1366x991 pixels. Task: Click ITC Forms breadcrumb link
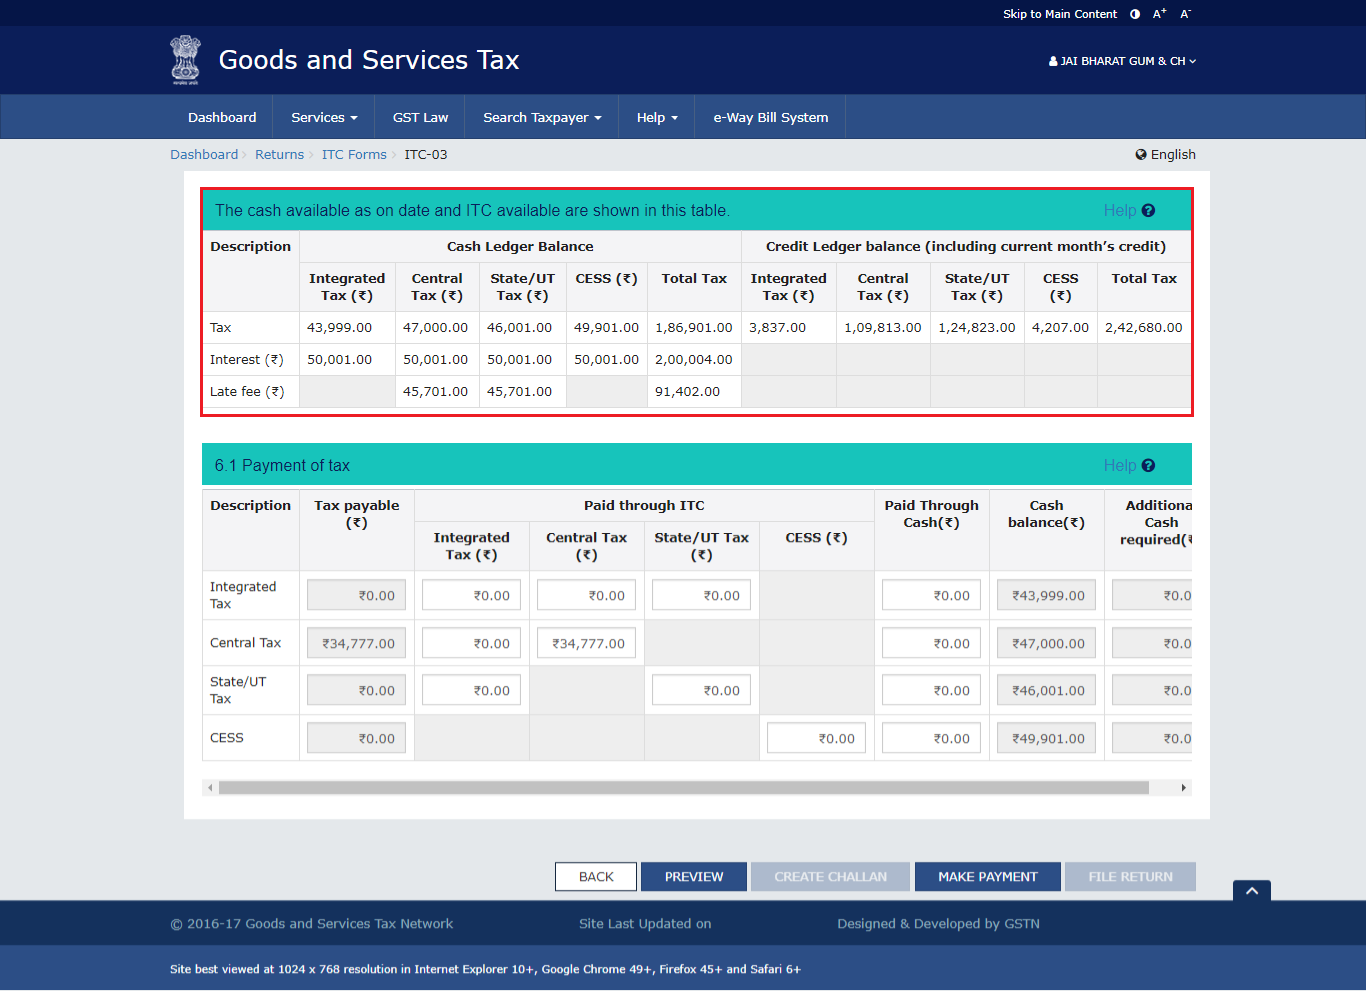click(354, 155)
